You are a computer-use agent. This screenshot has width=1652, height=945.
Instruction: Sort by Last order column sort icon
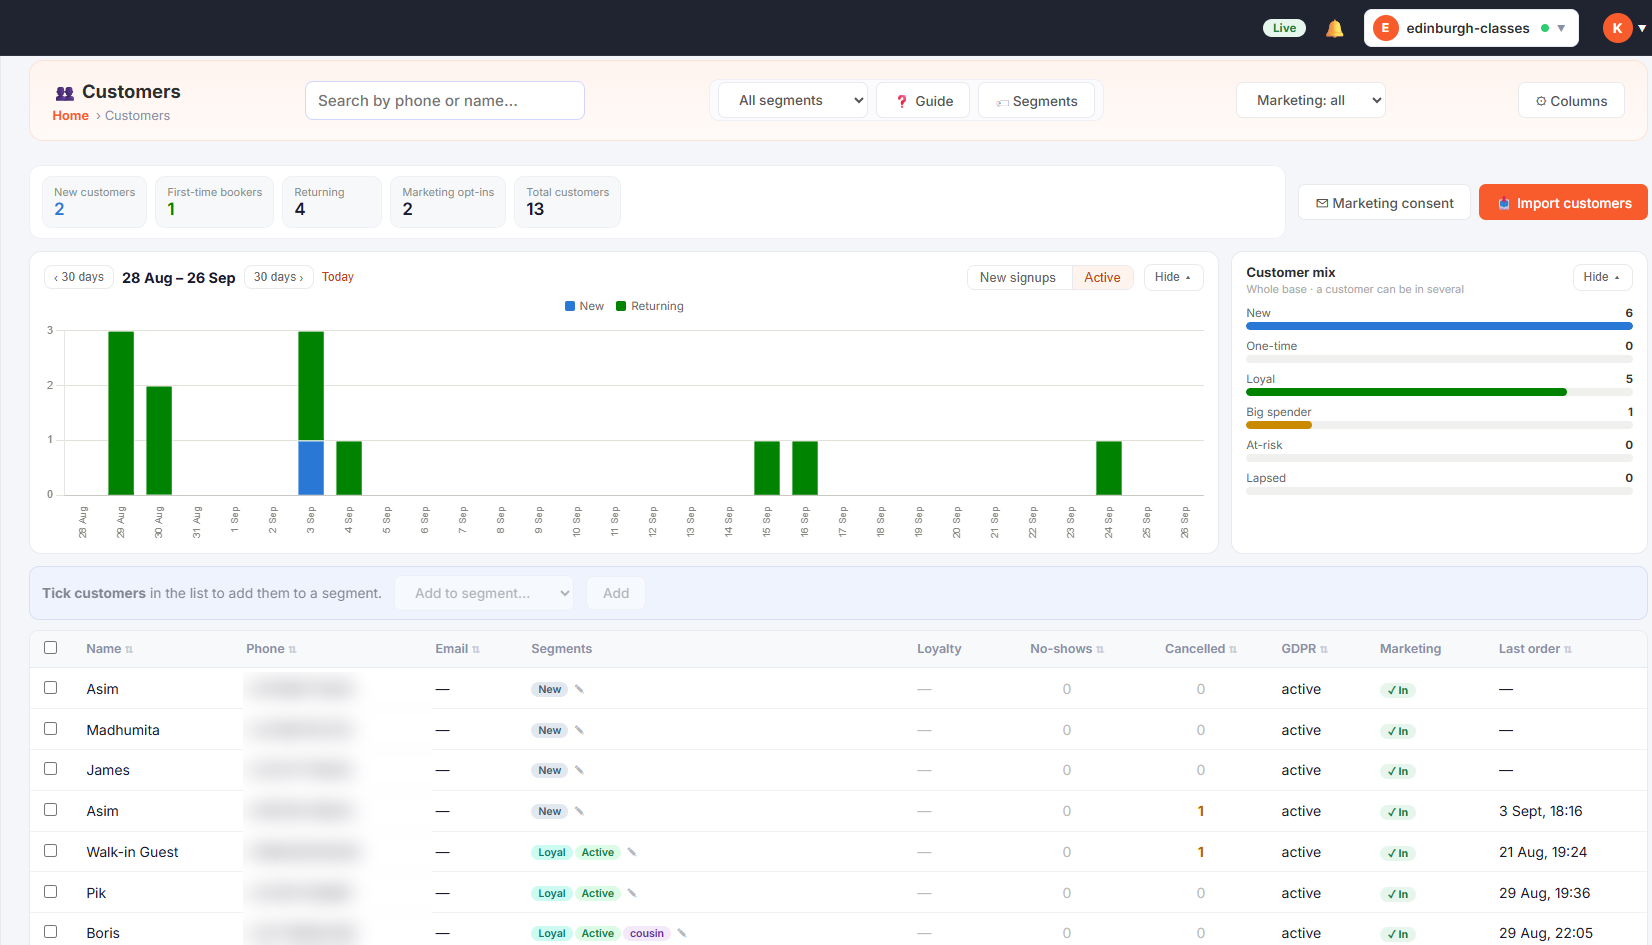pos(1568,650)
